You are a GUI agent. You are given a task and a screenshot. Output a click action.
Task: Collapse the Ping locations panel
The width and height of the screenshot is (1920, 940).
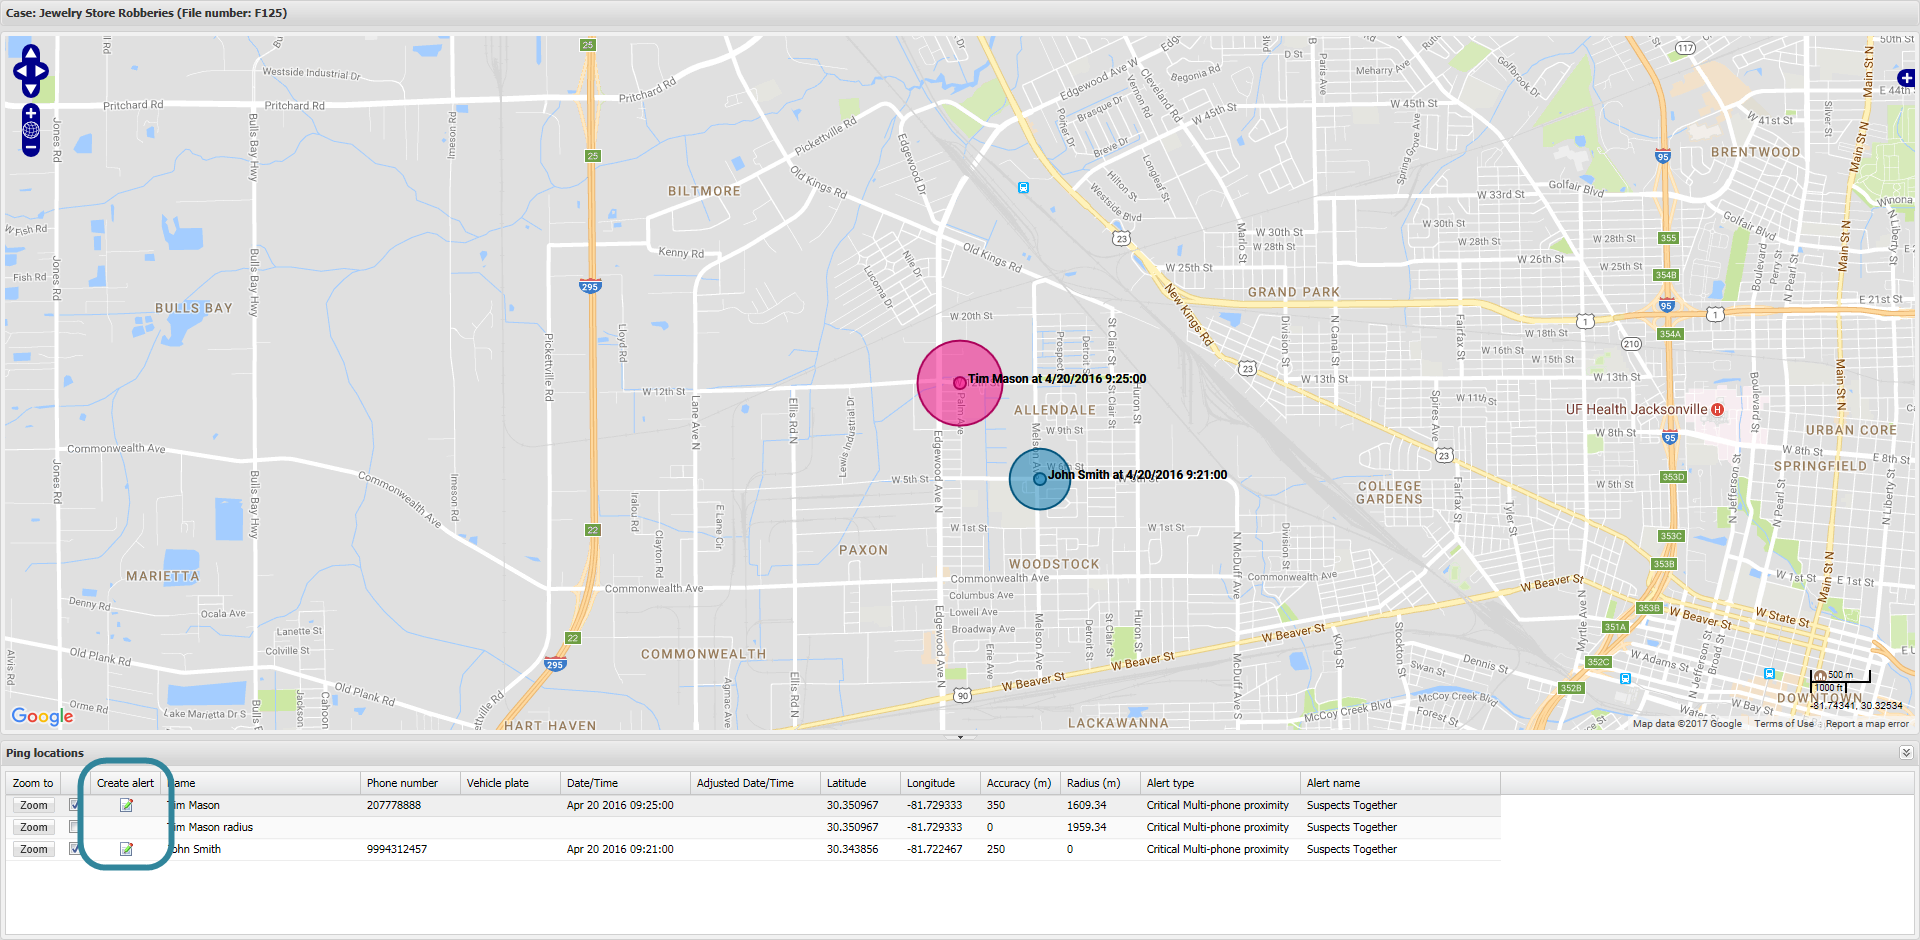1906,753
